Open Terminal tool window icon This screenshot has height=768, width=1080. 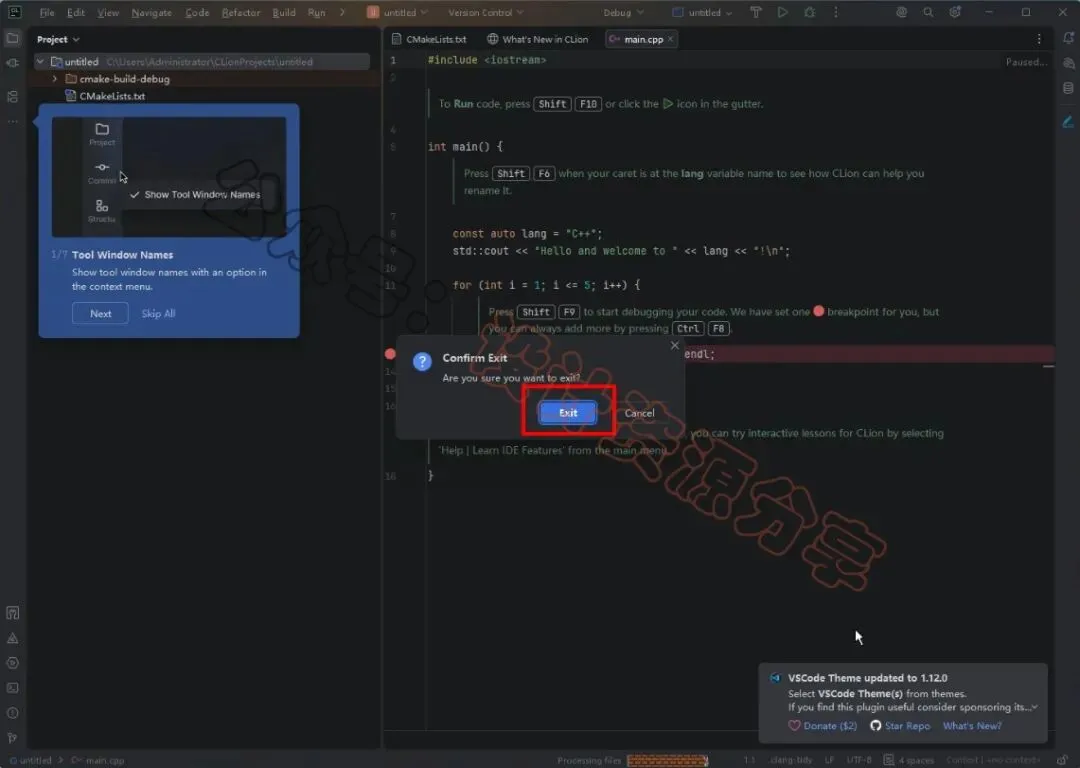point(12,688)
